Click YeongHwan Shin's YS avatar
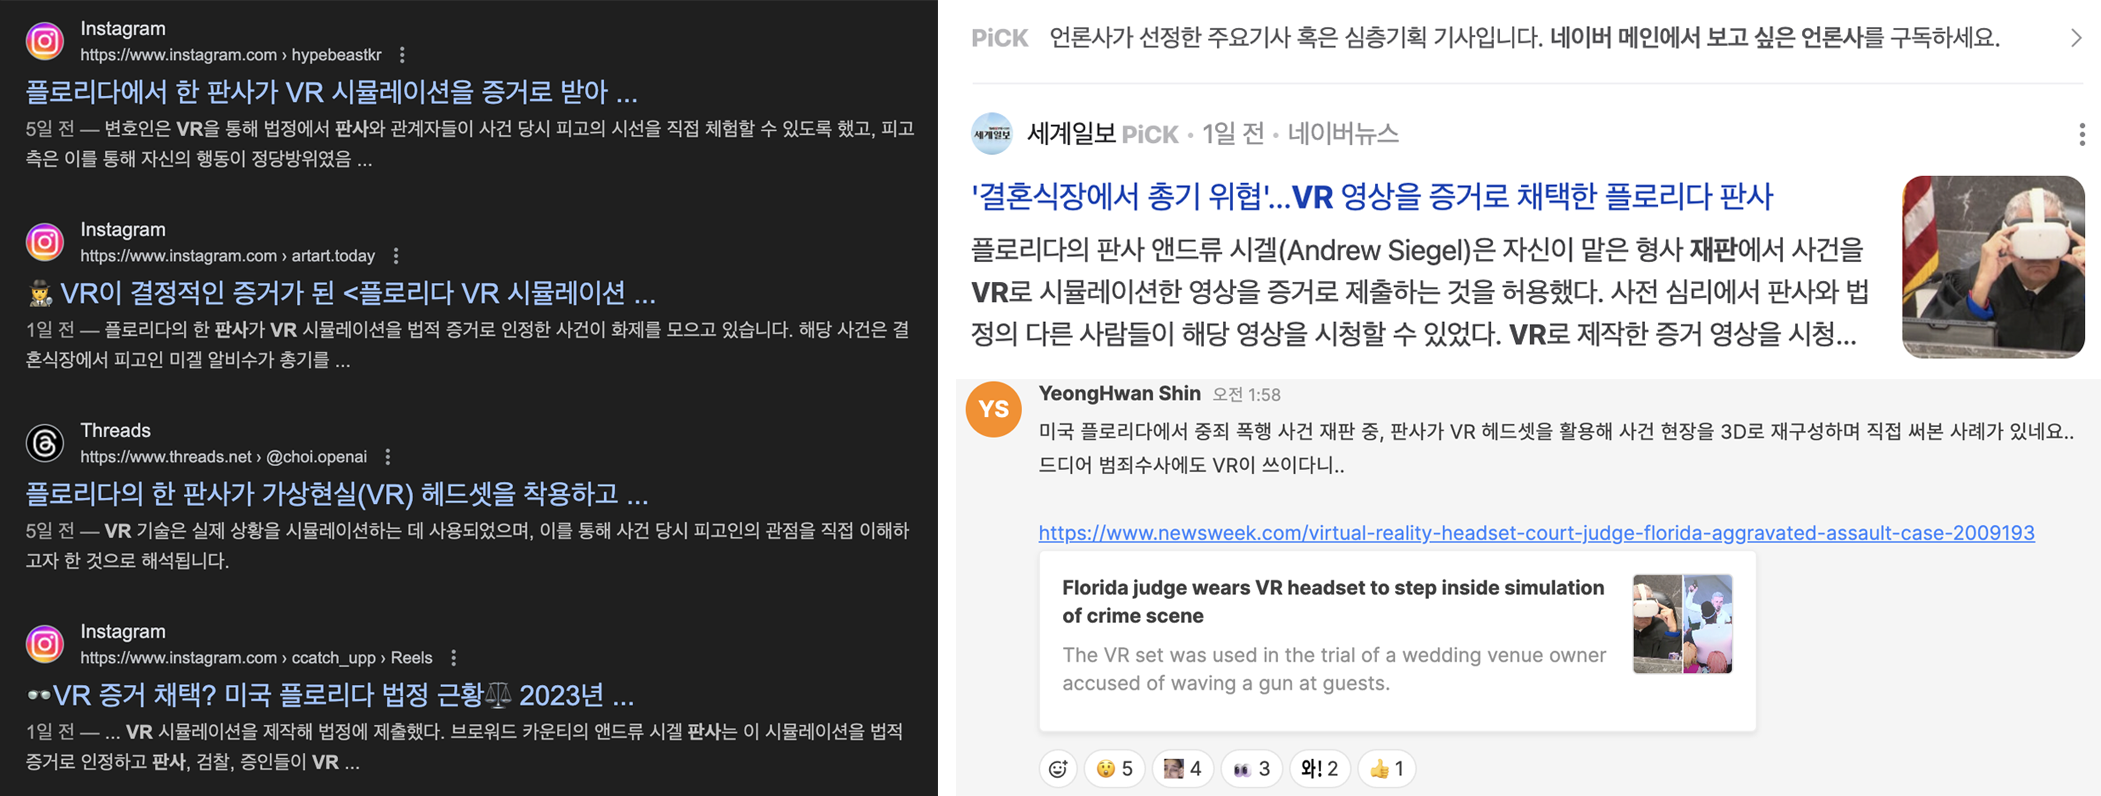2101x796 pixels. point(993,409)
